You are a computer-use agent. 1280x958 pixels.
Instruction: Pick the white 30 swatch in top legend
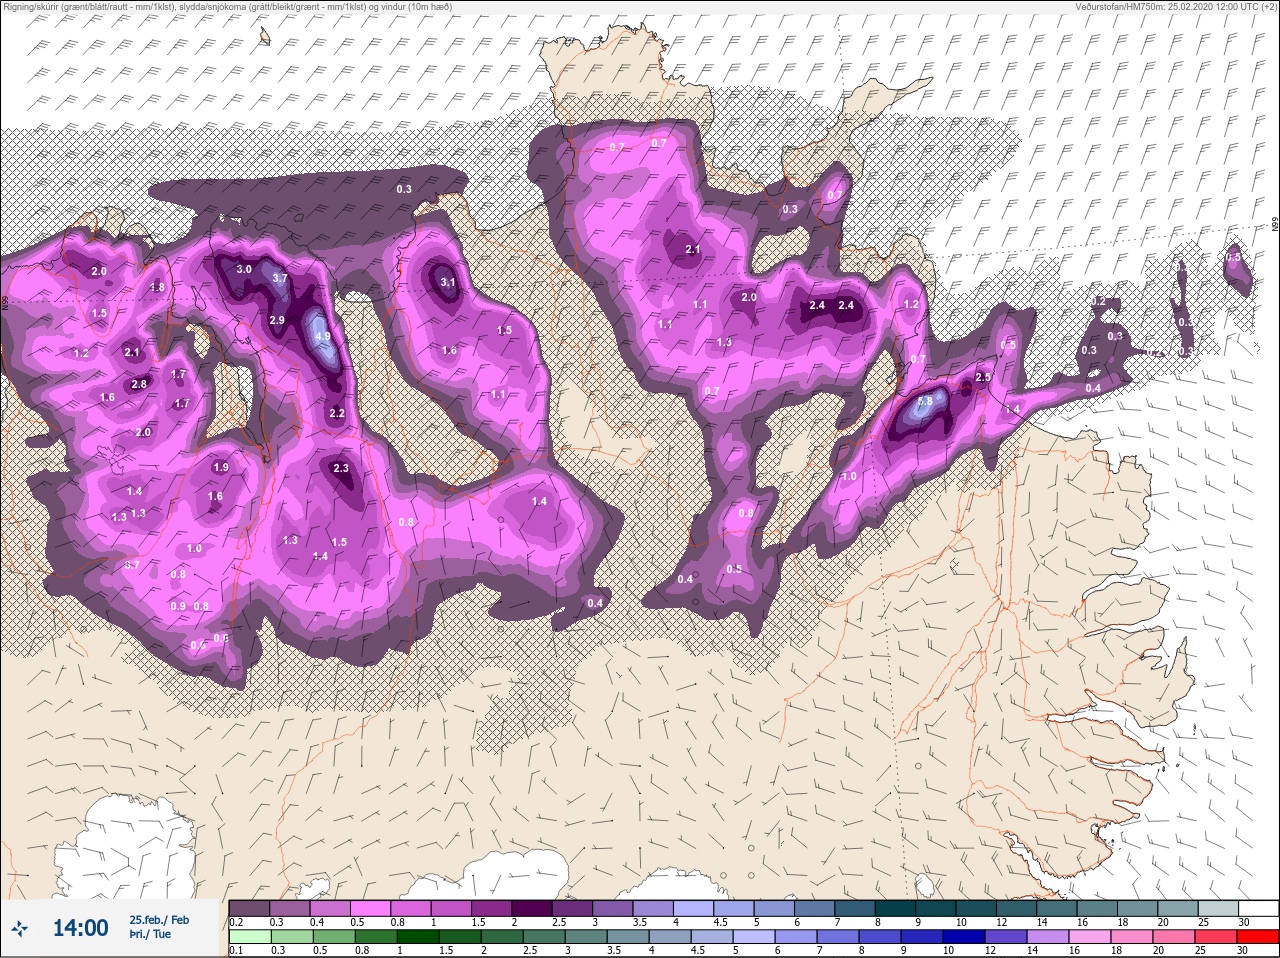(x=1258, y=908)
